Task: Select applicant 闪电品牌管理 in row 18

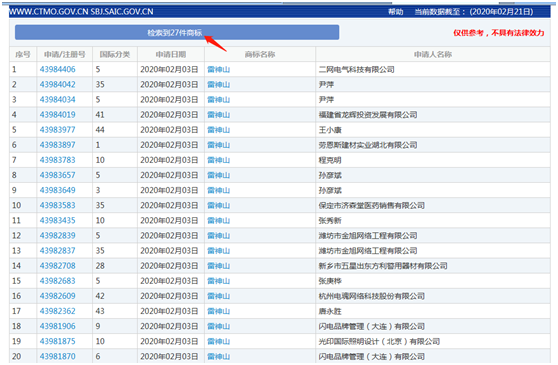Action: (372, 327)
